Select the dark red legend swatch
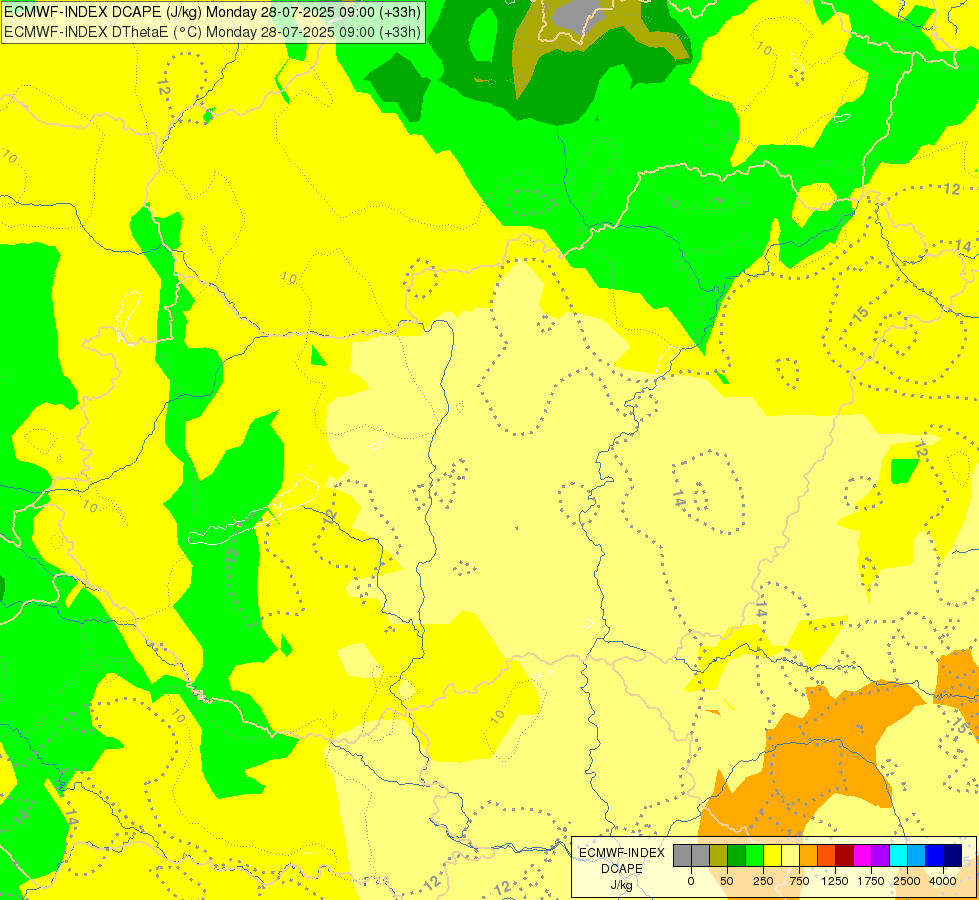 844,855
